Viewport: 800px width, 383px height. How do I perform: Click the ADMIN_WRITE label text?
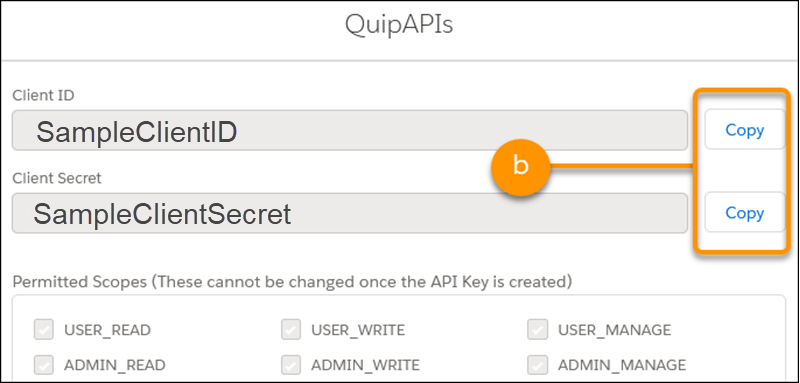coord(365,366)
